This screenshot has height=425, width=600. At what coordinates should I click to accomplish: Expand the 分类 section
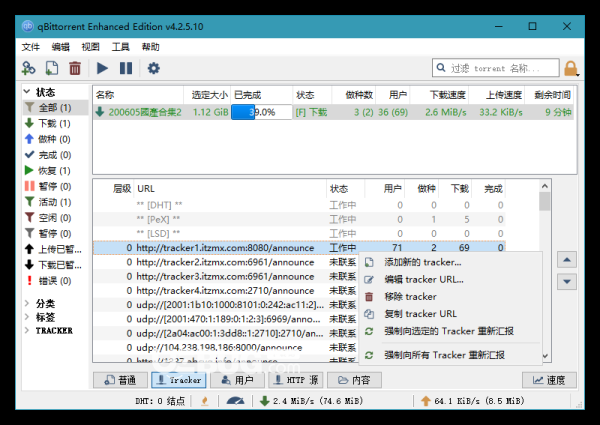(27, 303)
